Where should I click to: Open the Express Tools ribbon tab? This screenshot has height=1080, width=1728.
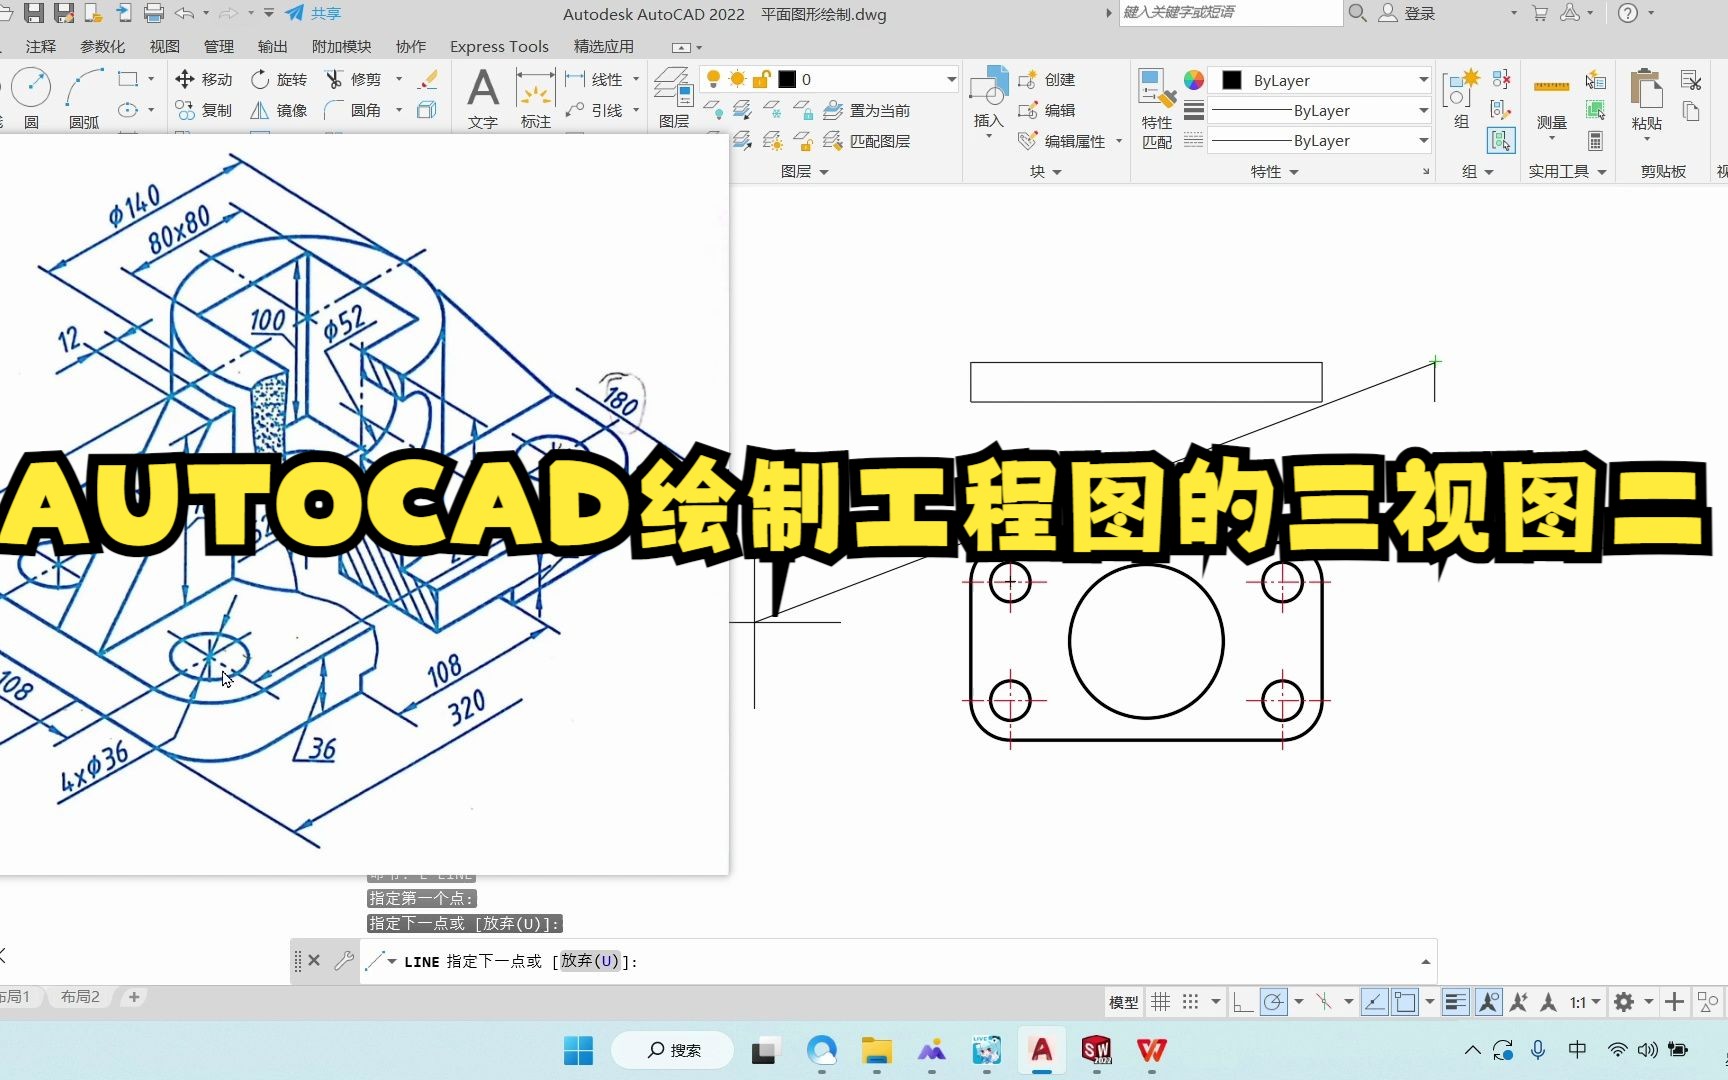[499, 46]
